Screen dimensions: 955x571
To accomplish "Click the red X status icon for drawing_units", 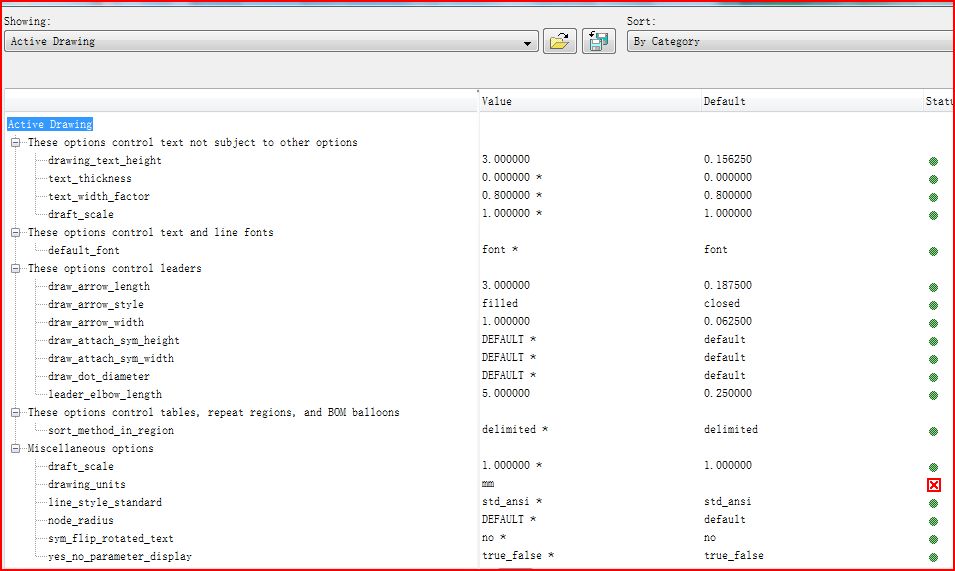I will 934,485.
